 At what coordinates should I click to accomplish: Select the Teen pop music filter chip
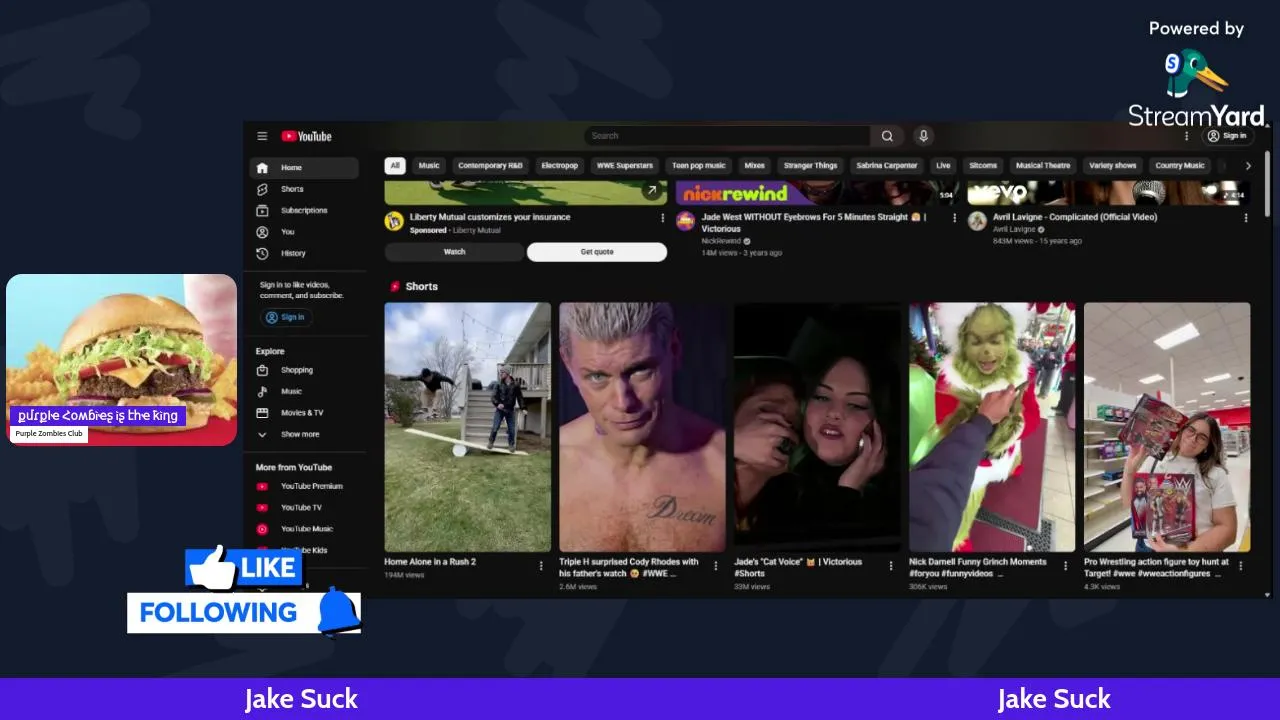[x=699, y=166]
